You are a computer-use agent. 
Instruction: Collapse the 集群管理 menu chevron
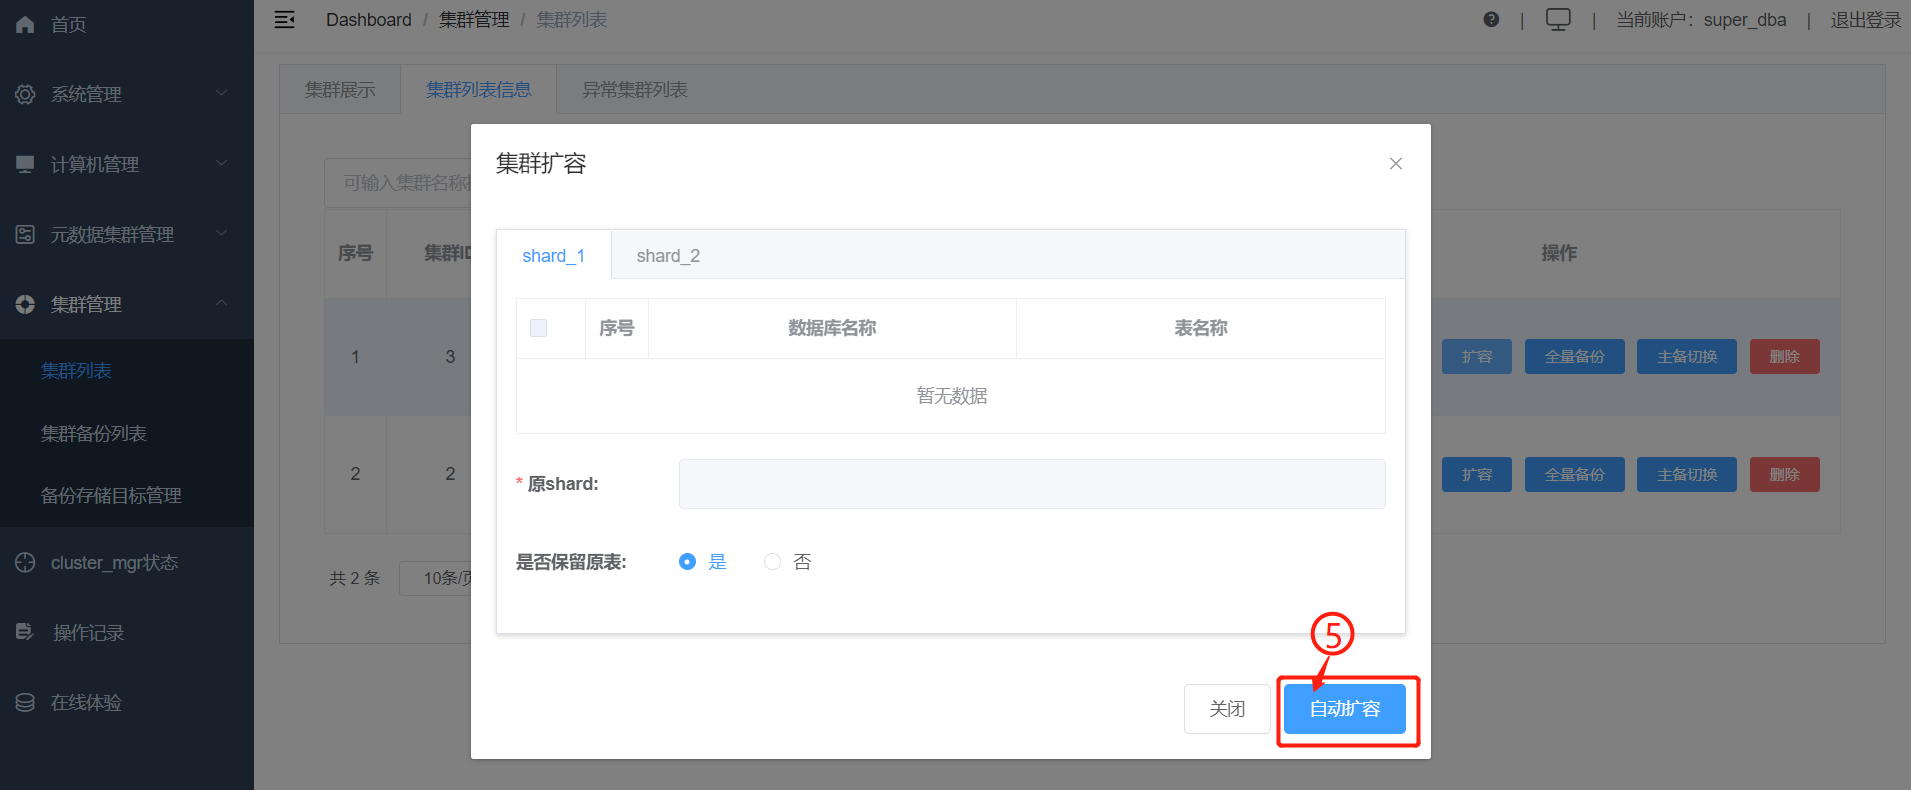tap(222, 303)
